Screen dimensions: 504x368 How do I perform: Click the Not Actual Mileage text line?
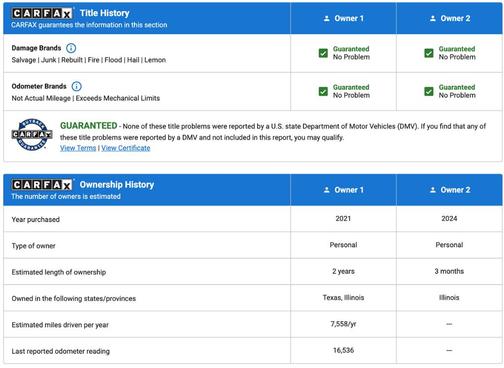click(x=86, y=98)
